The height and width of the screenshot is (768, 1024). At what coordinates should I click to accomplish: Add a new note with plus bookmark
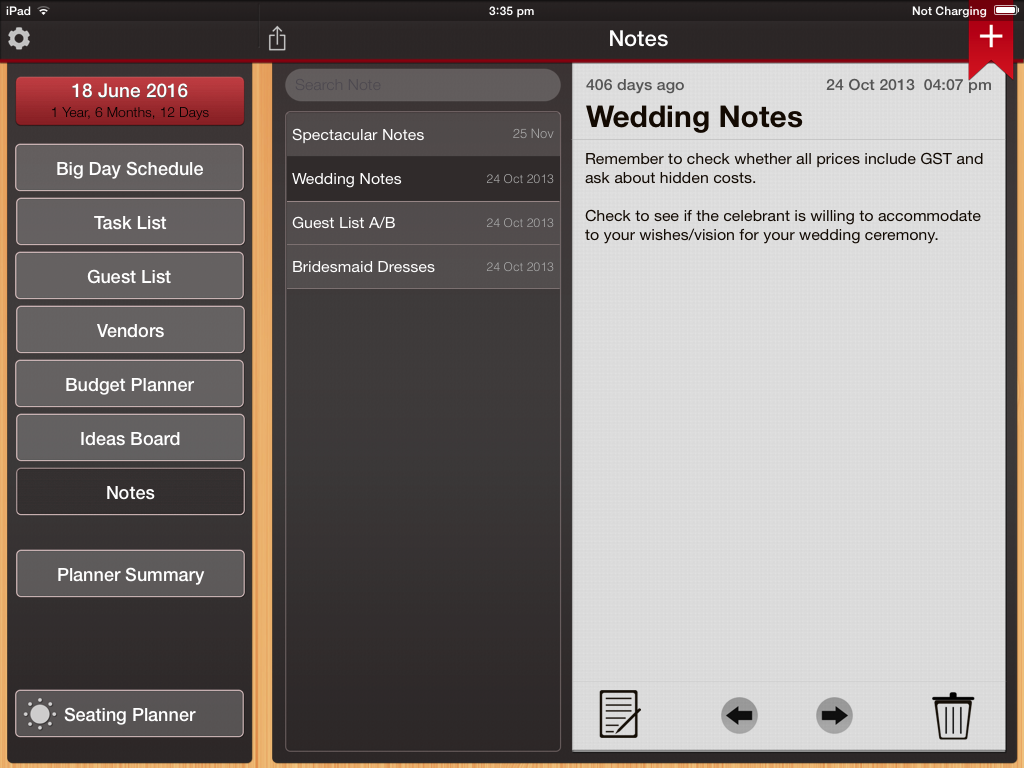(990, 39)
